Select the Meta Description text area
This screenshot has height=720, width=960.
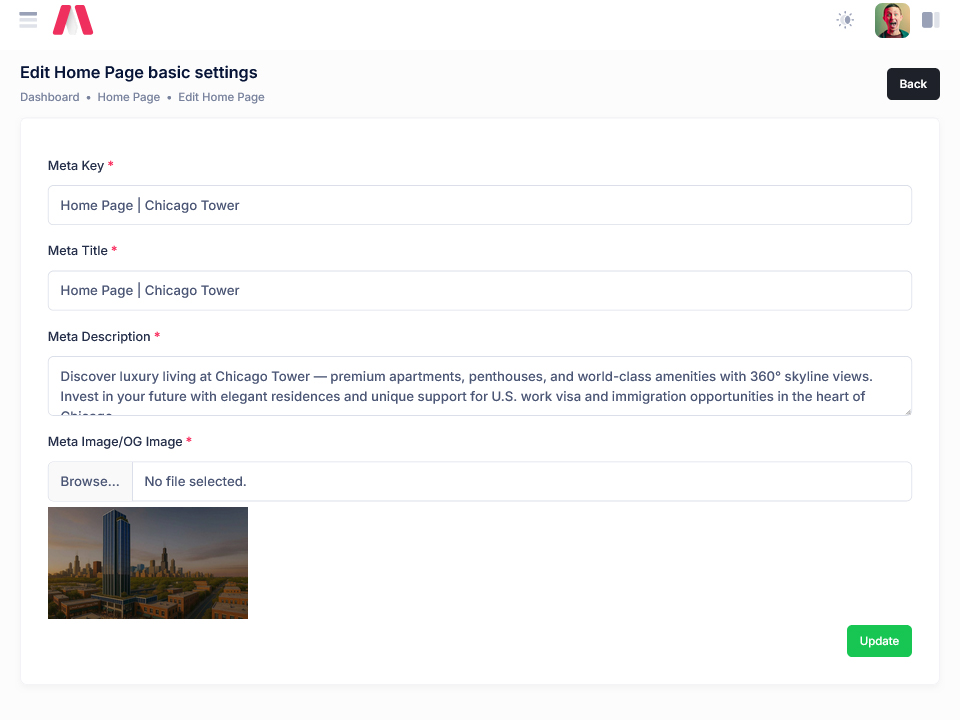coord(480,385)
